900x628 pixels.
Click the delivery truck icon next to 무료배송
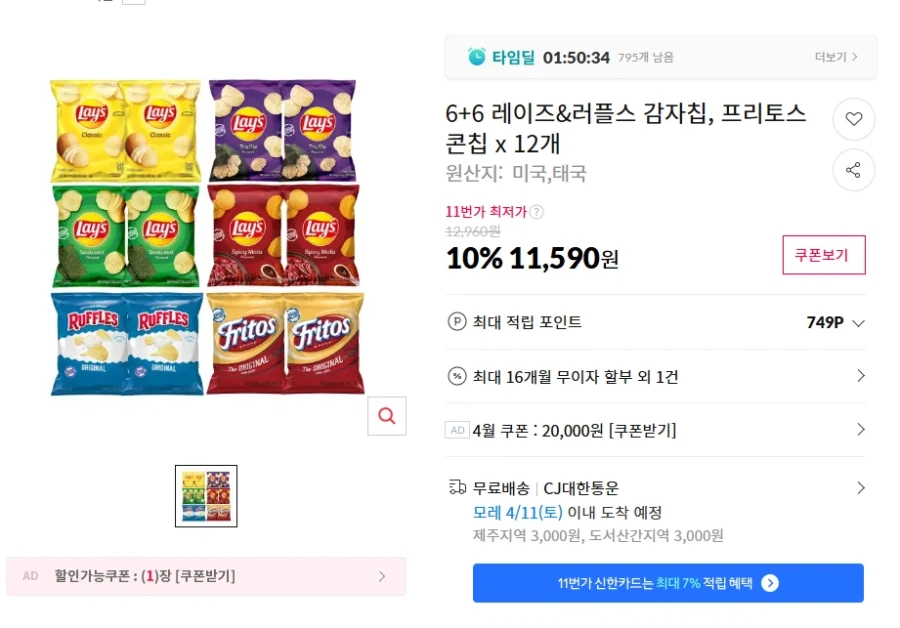click(x=458, y=488)
